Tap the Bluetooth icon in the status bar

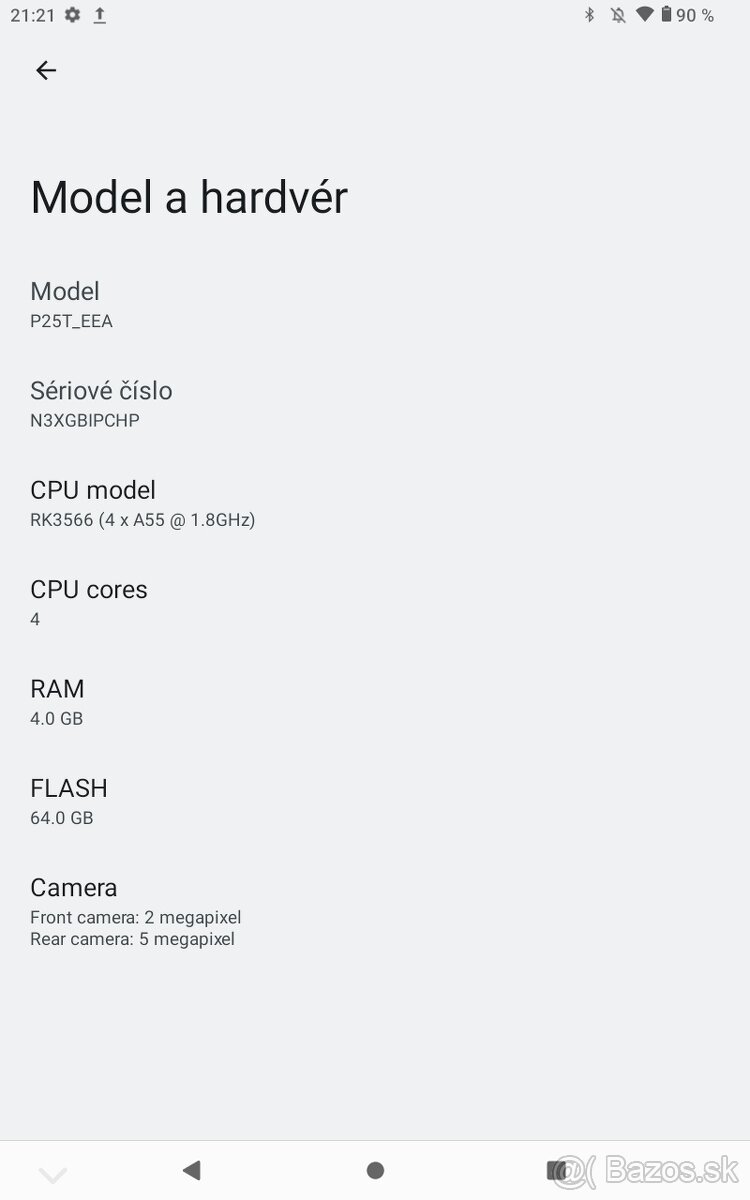pos(589,14)
